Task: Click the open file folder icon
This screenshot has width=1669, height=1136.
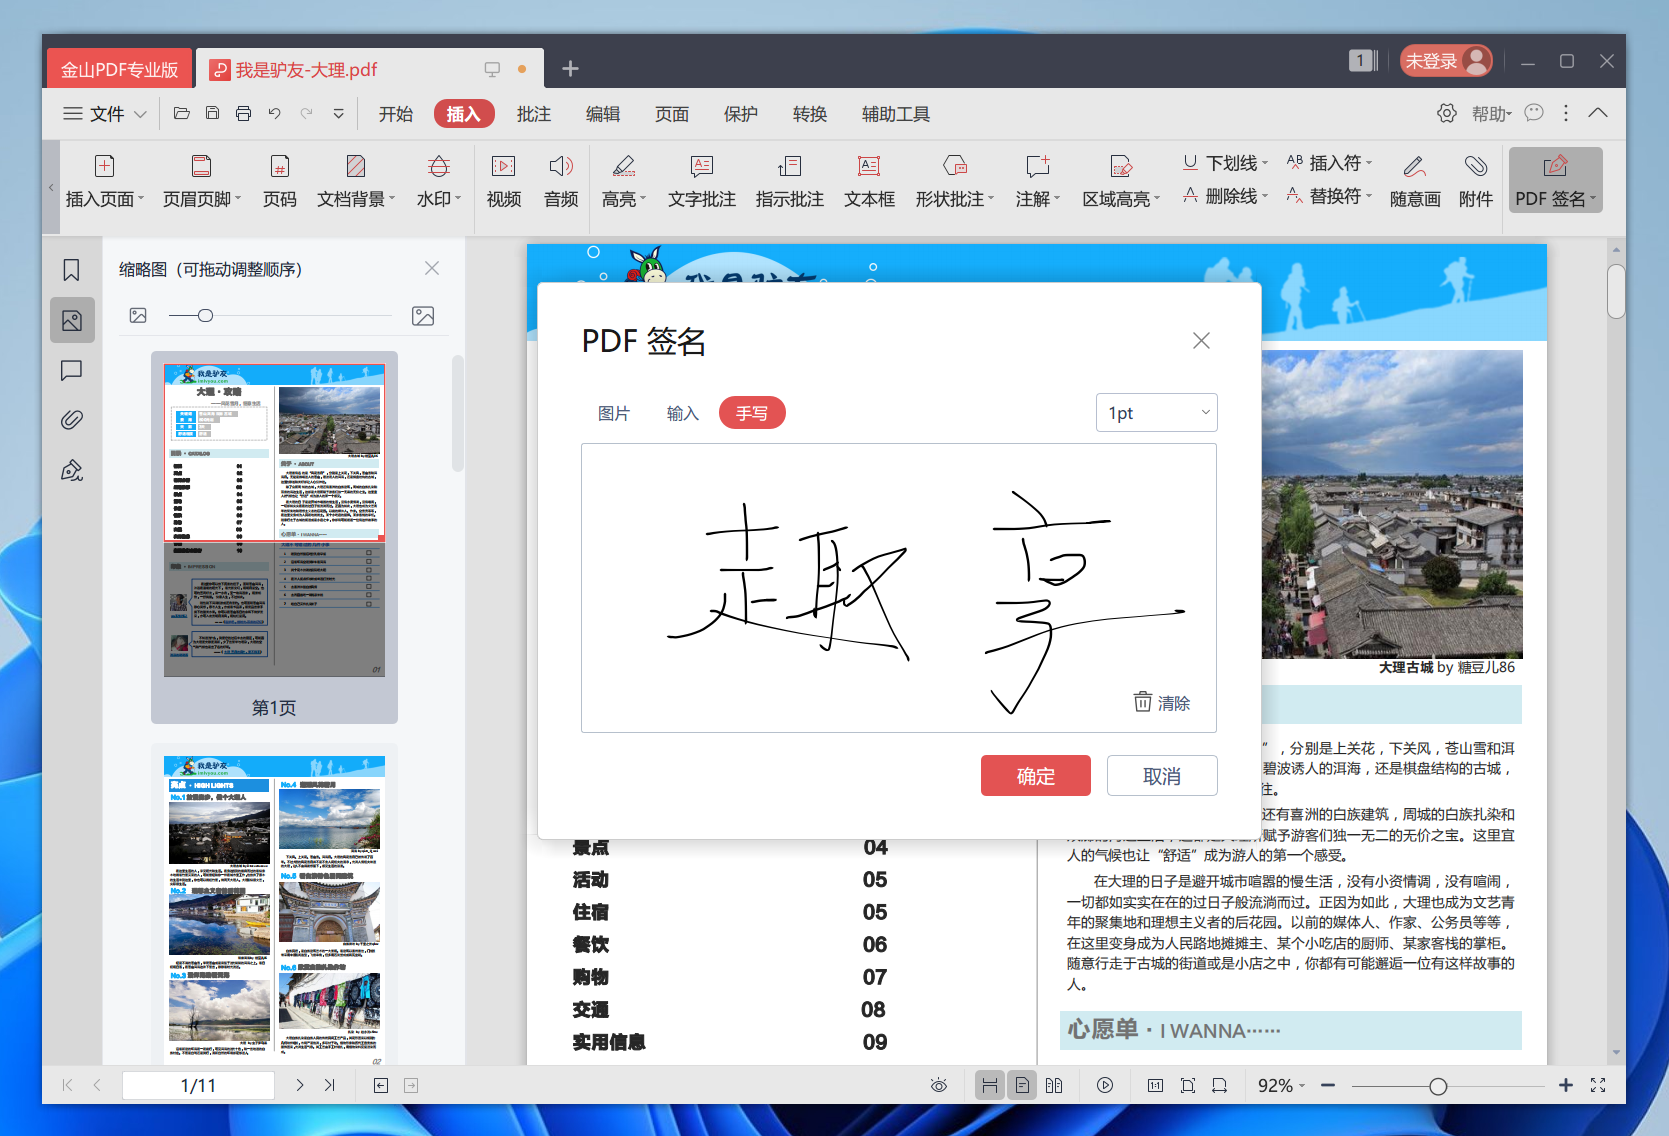Action: click(181, 114)
